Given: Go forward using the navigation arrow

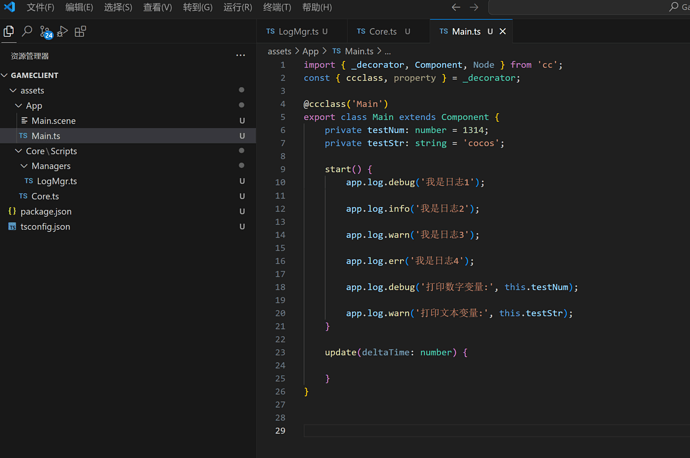Looking at the screenshot, I should [474, 7].
